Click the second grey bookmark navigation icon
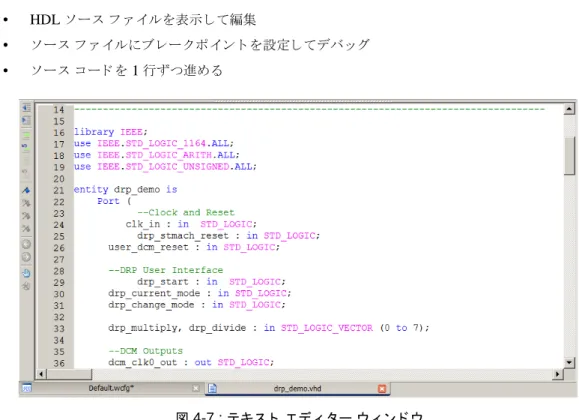This screenshot has height=420, width=579. (26, 216)
